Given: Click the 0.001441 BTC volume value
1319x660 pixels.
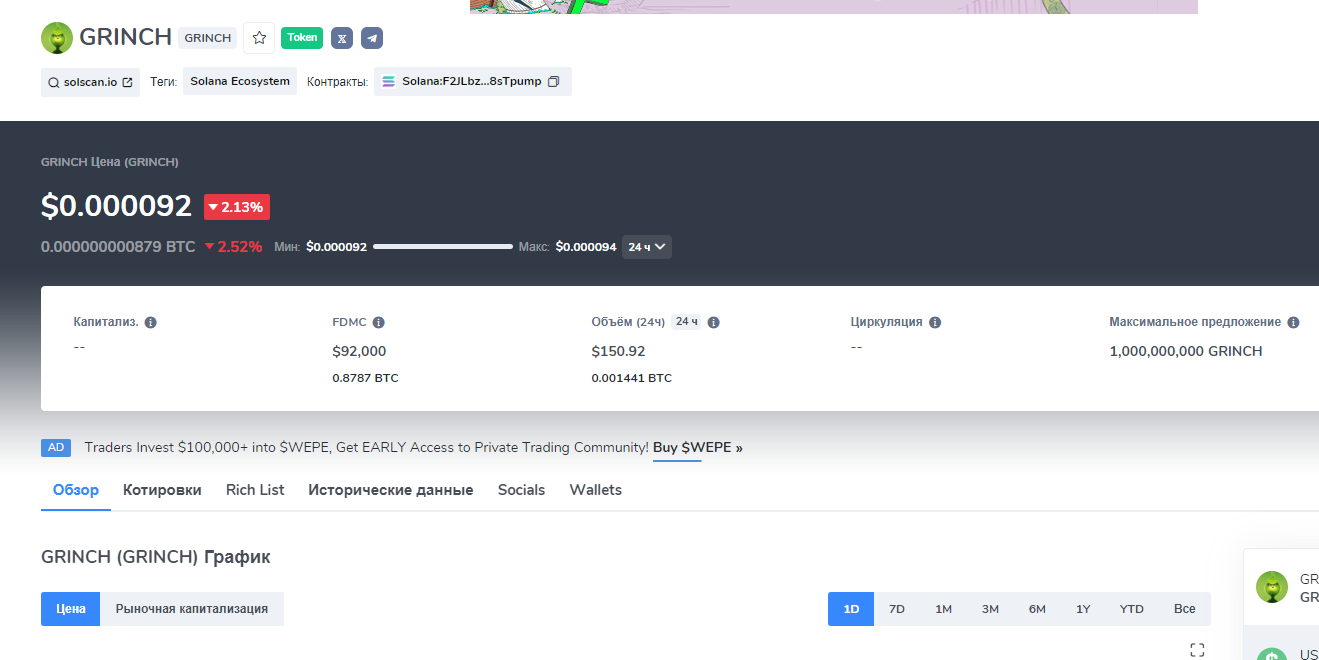Looking at the screenshot, I should tap(632, 378).
